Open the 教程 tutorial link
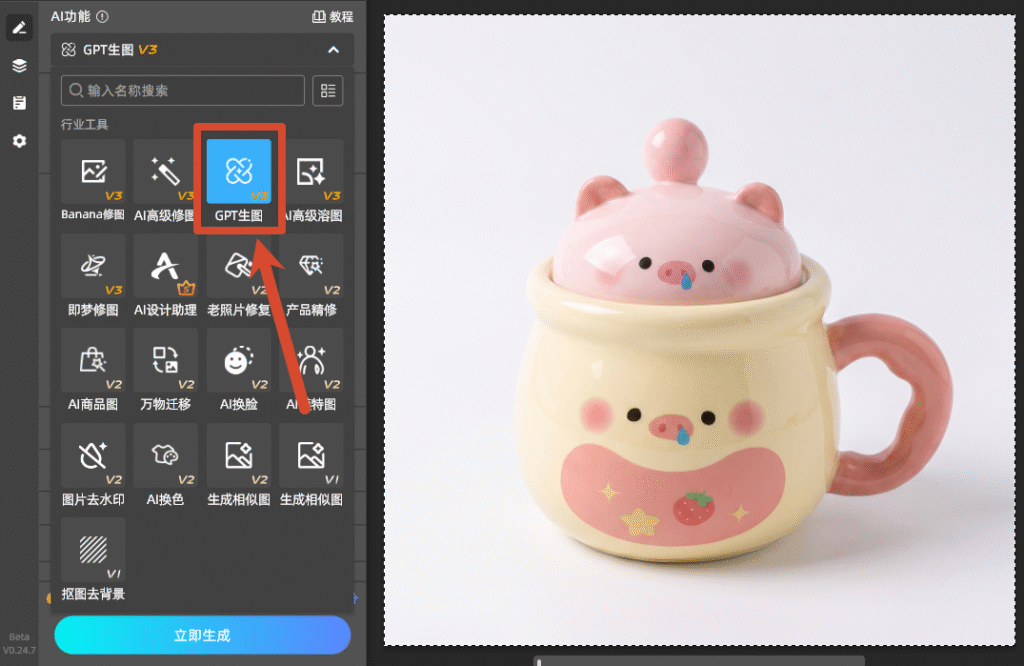The image size is (1024, 666). 332,16
